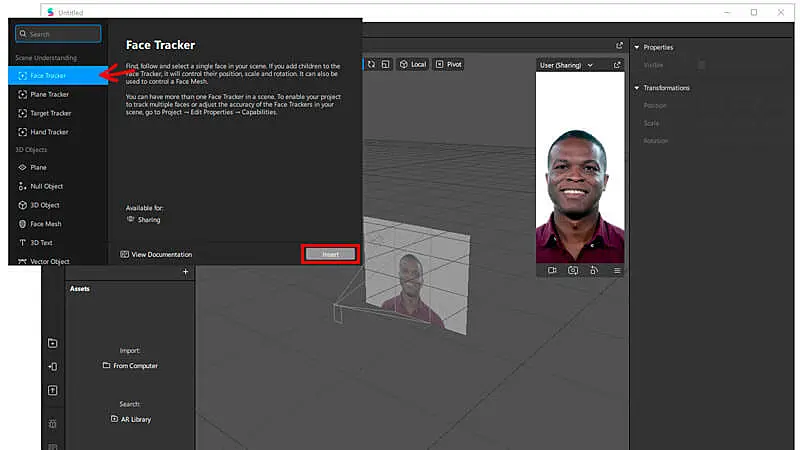800x450 pixels.
Task: Click the video camera icon under the preview
Action: point(552,270)
